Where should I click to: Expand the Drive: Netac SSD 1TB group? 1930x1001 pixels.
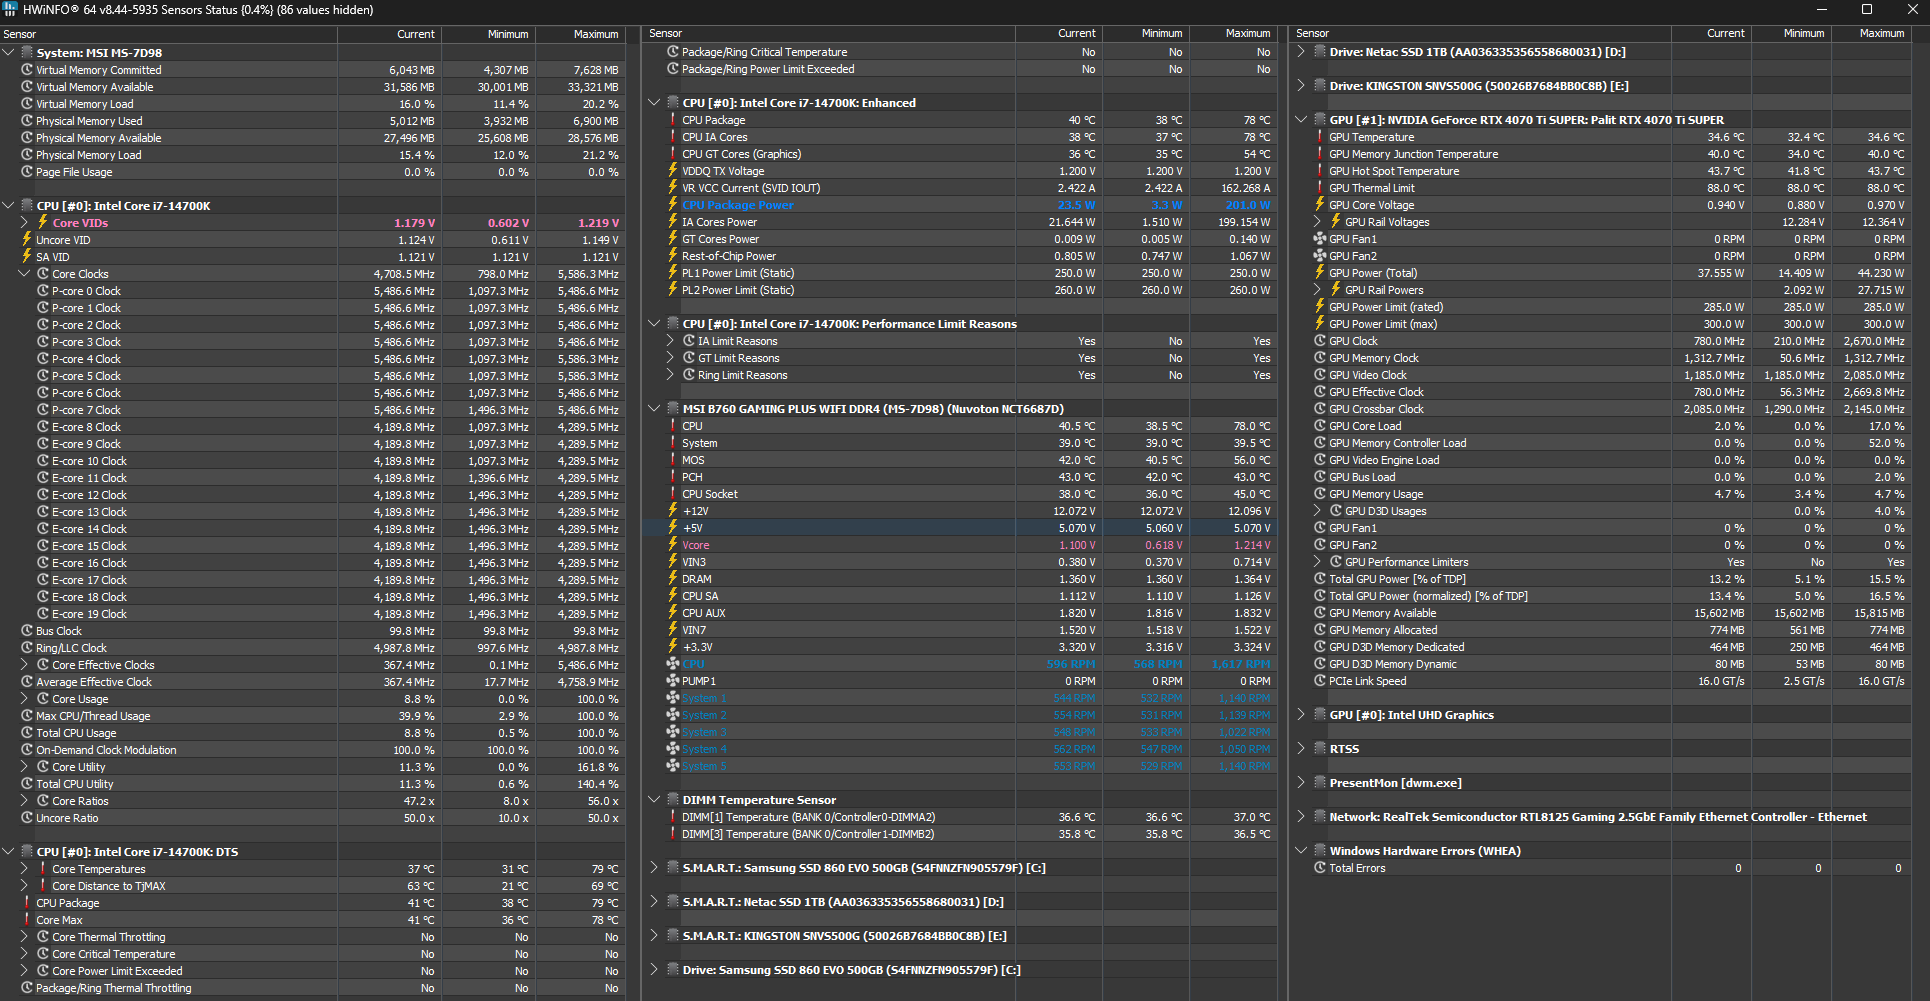tap(1301, 52)
